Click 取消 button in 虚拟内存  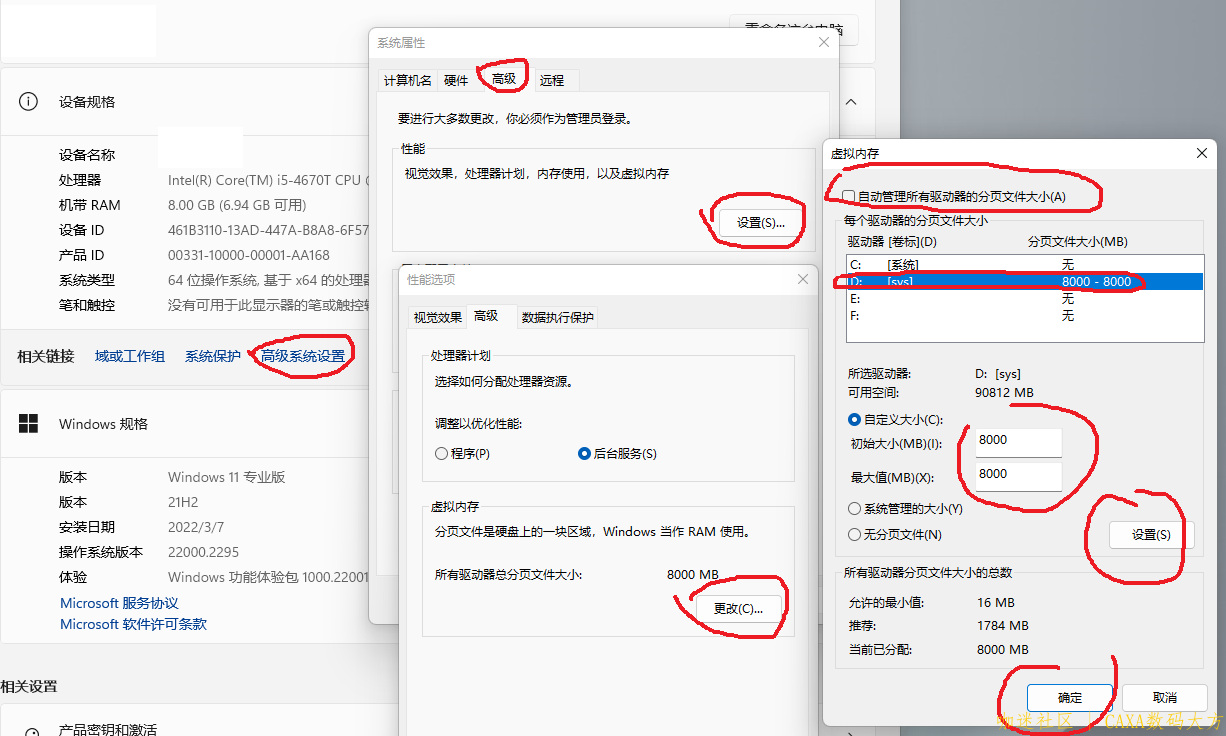click(1164, 697)
